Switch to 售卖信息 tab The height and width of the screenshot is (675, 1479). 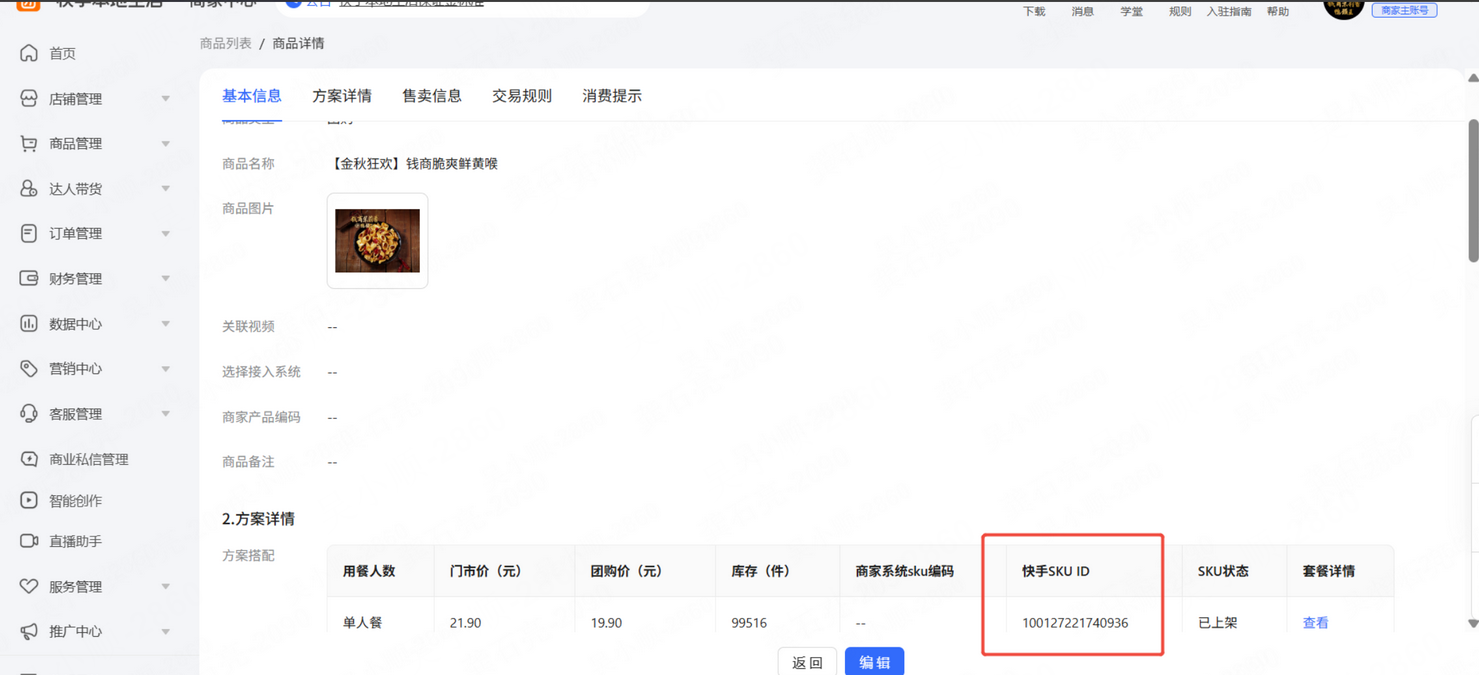pyautogui.click(x=432, y=96)
